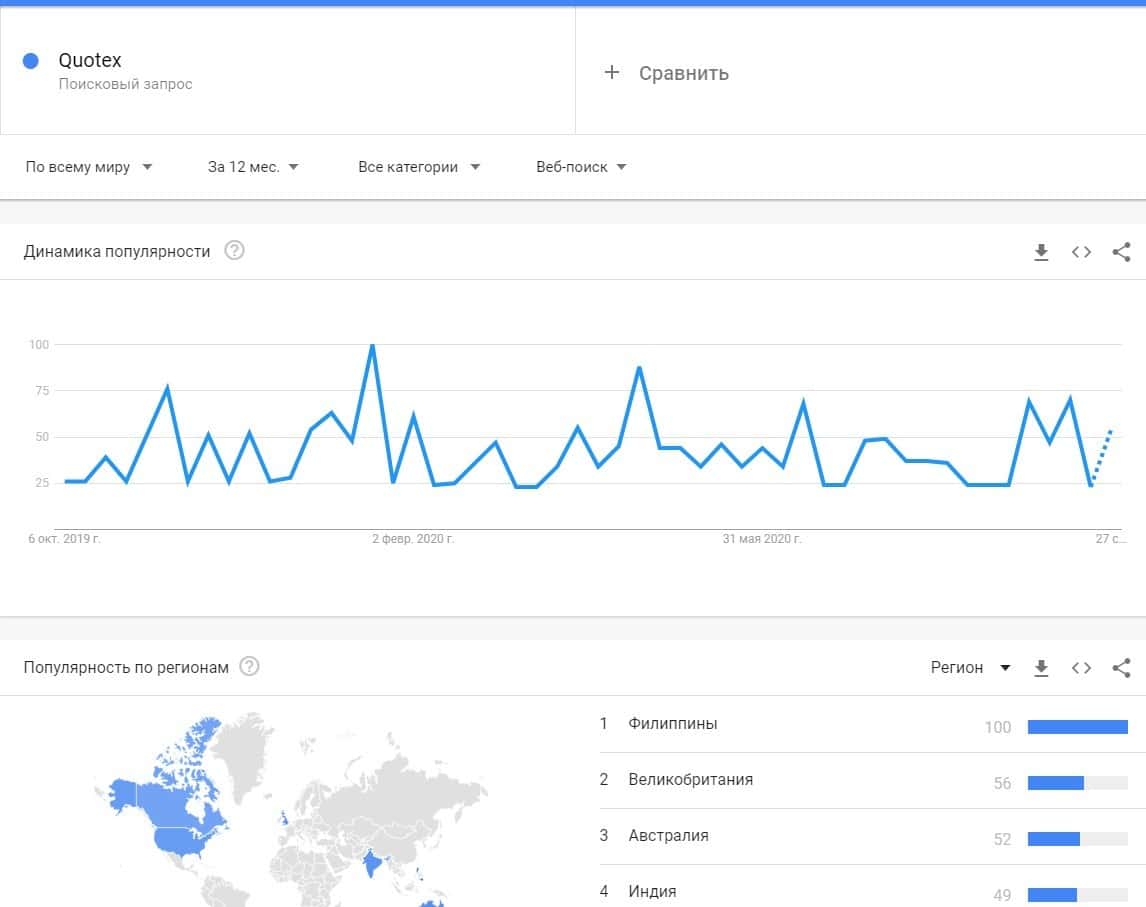Switch the Регион breakdown dropdown

(x=970, y=668)
